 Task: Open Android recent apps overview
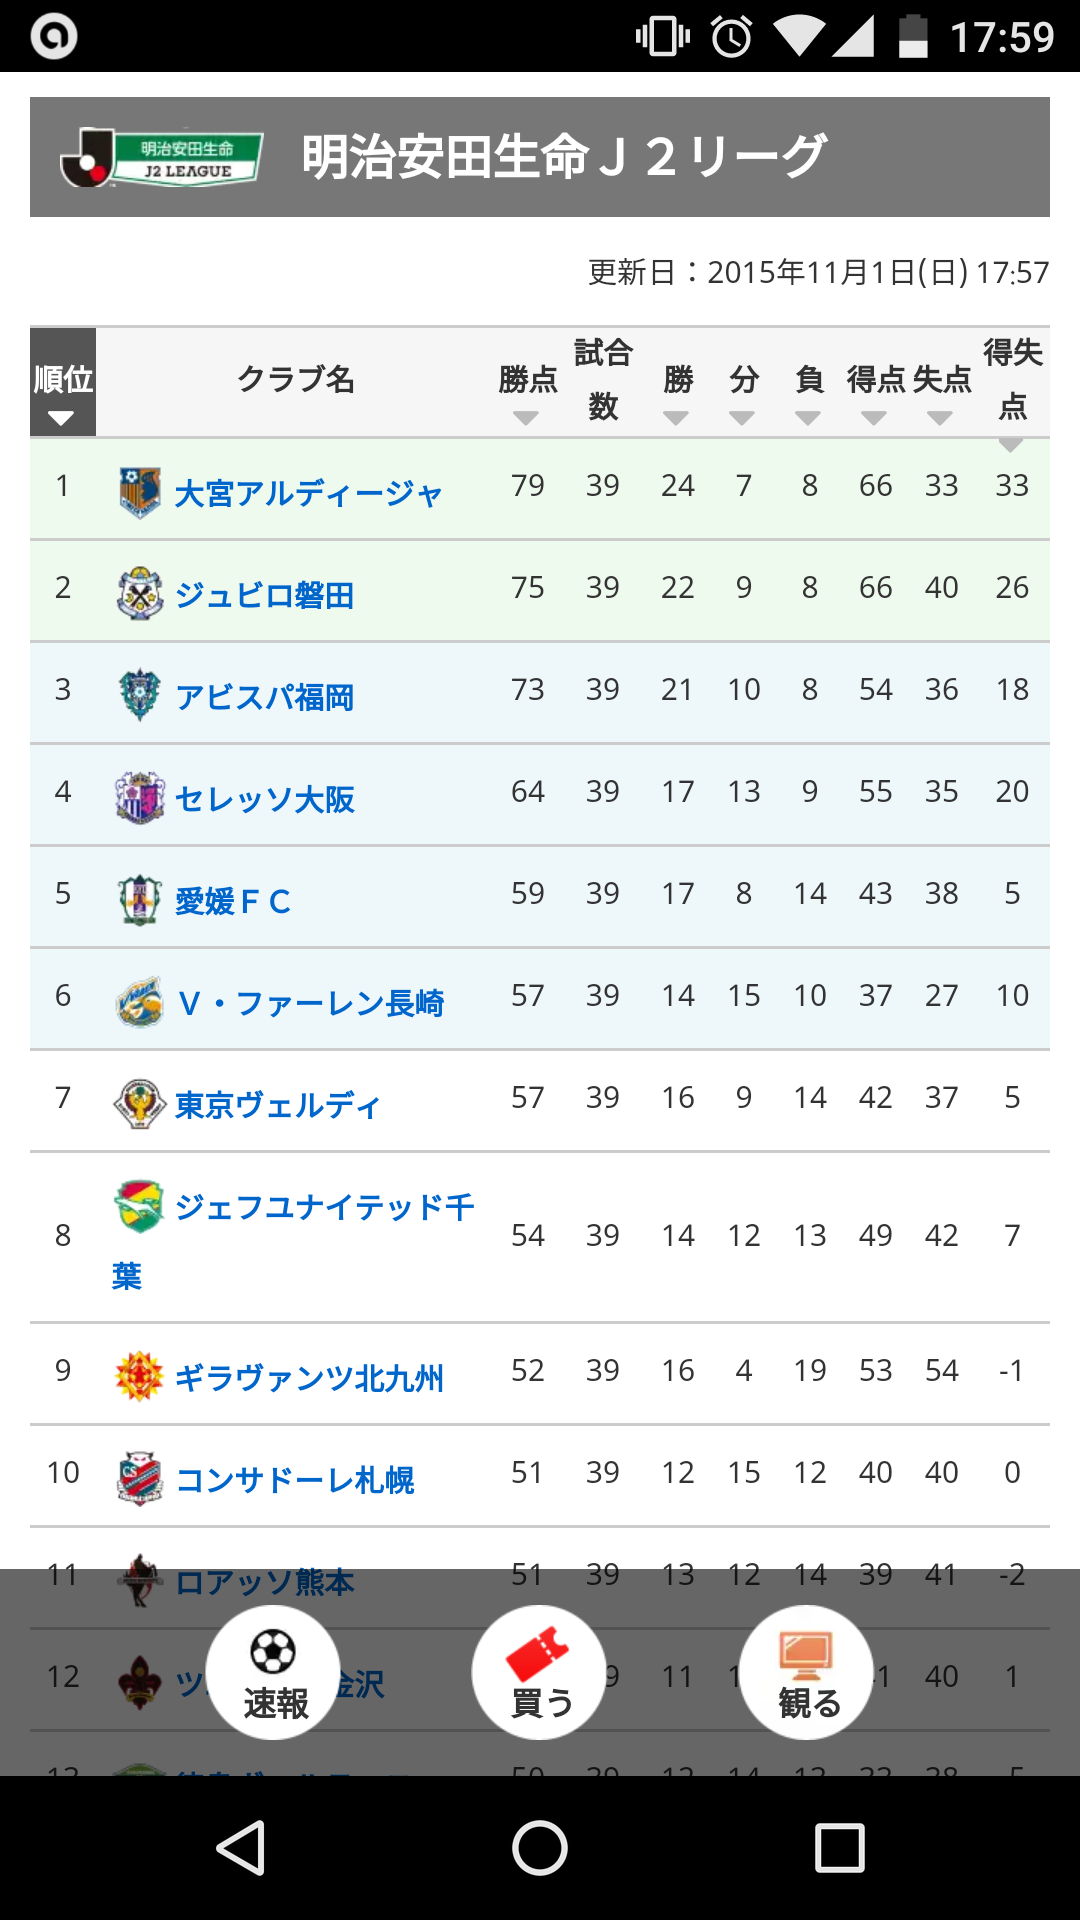tap(839, 1847)
